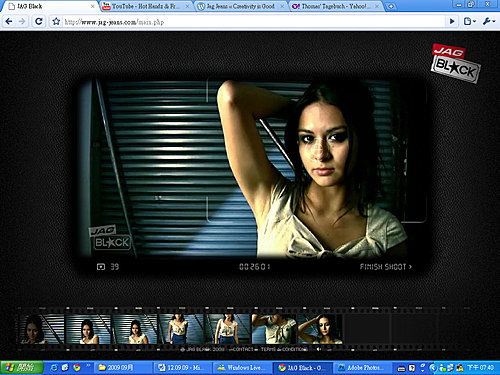
Task: Close the Yahoo Tagebuch tab
Action: (377, 6)
